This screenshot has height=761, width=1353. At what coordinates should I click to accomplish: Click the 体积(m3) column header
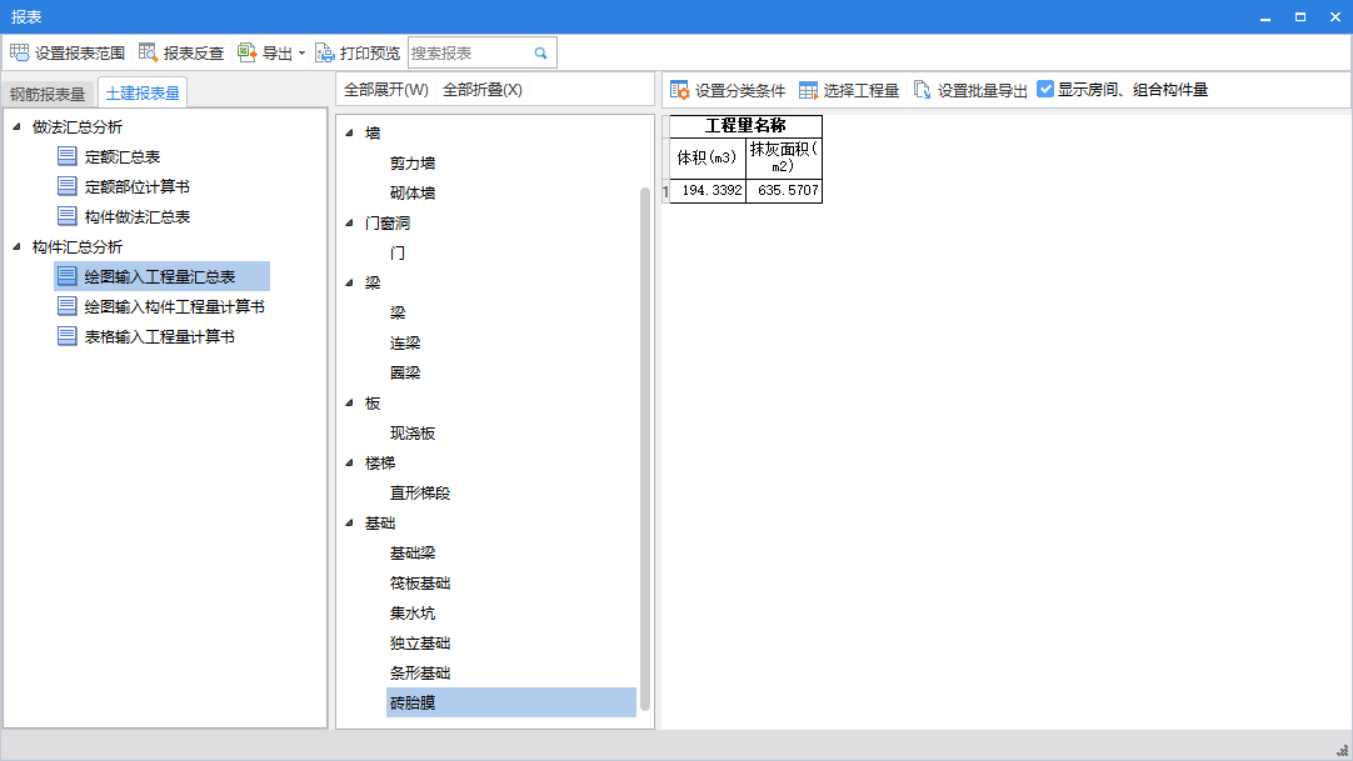pos(708,158)
